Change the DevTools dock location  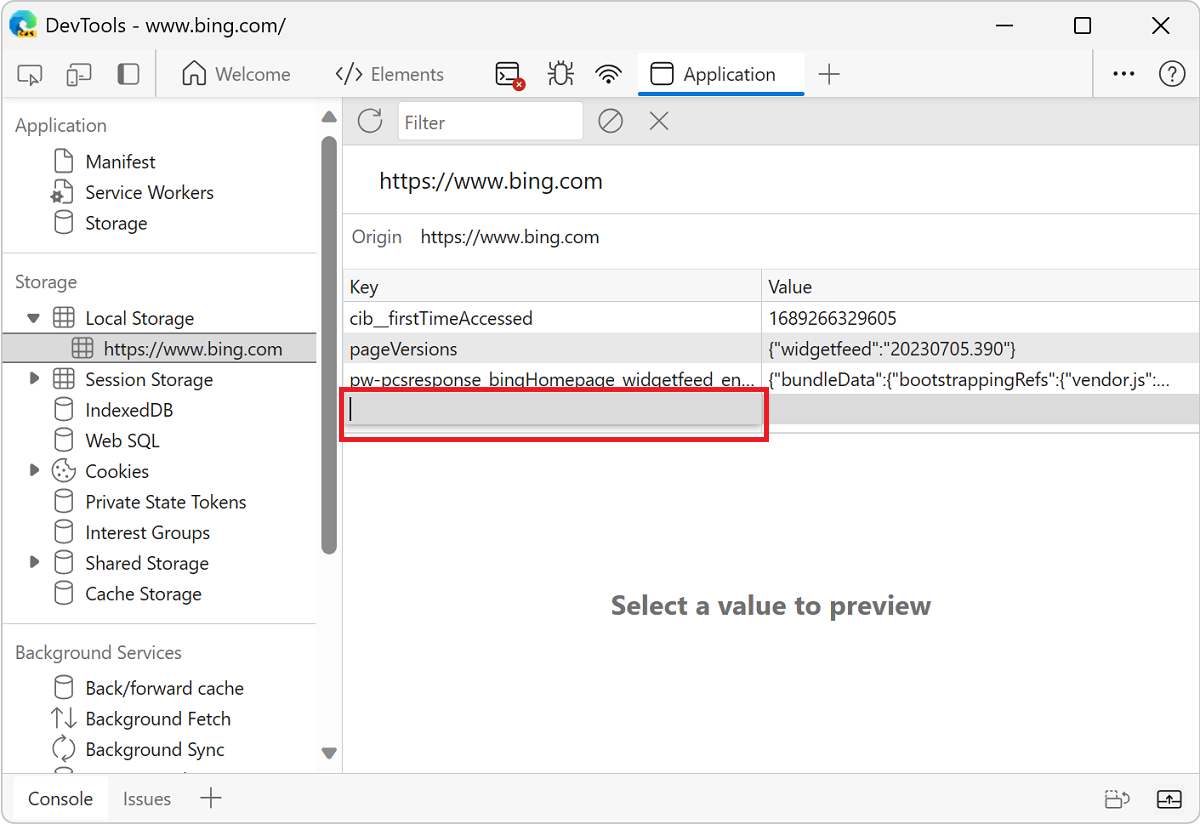128,73
